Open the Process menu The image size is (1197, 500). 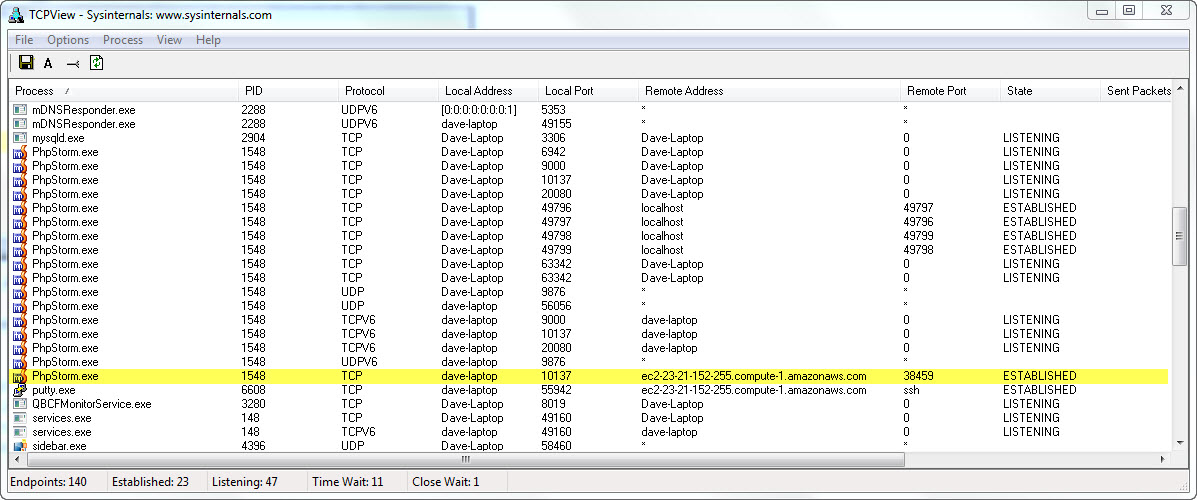(123, 40)
